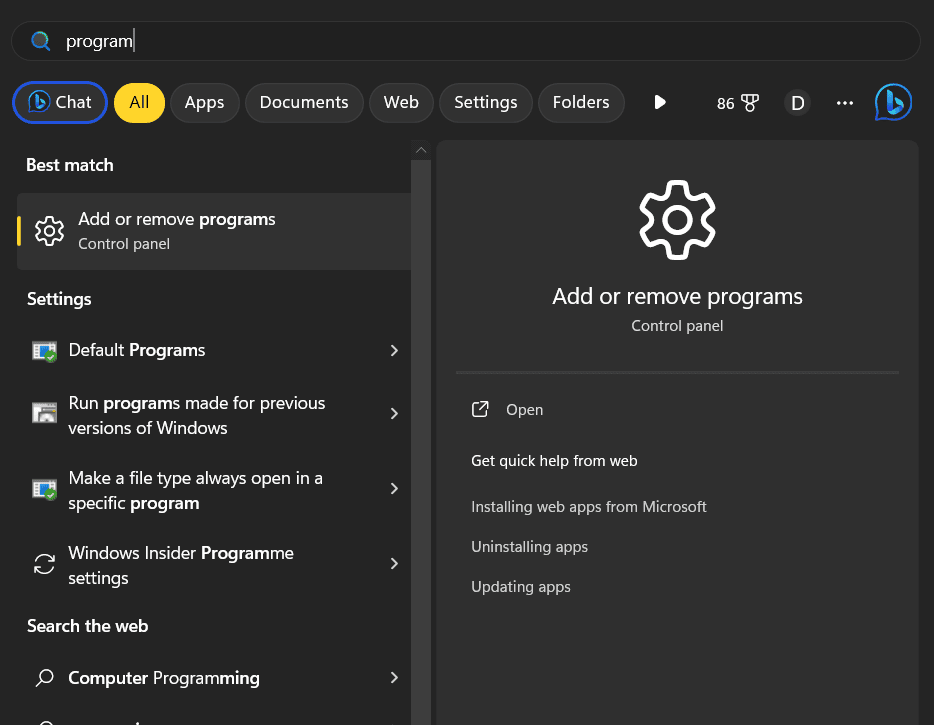Switch to the Apps filter tab
Image resolution: width=934 pixels, height=725 pixels.
point(204,102)
